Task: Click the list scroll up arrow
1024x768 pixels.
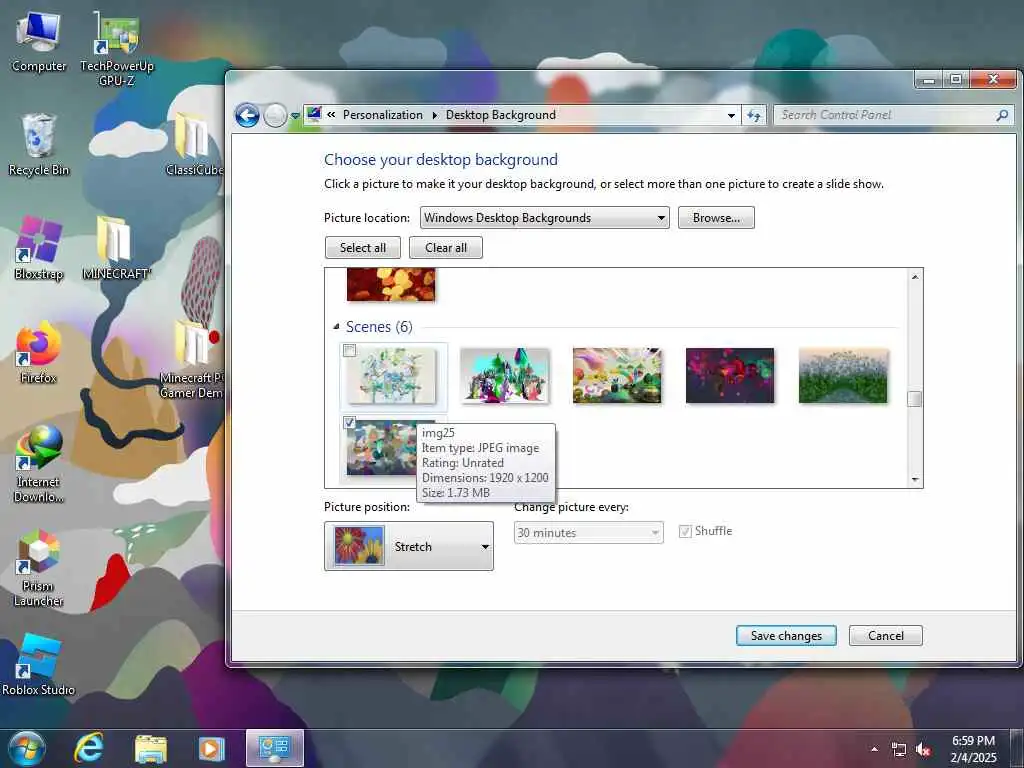Action: pyautogui.click(x=914, y=277)
